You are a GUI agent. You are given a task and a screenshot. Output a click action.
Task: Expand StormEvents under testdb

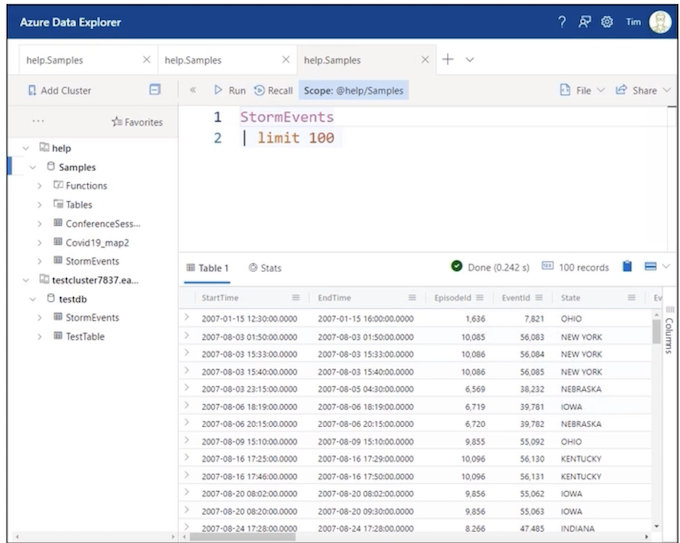pyautogui.click(x=39, y=317)
